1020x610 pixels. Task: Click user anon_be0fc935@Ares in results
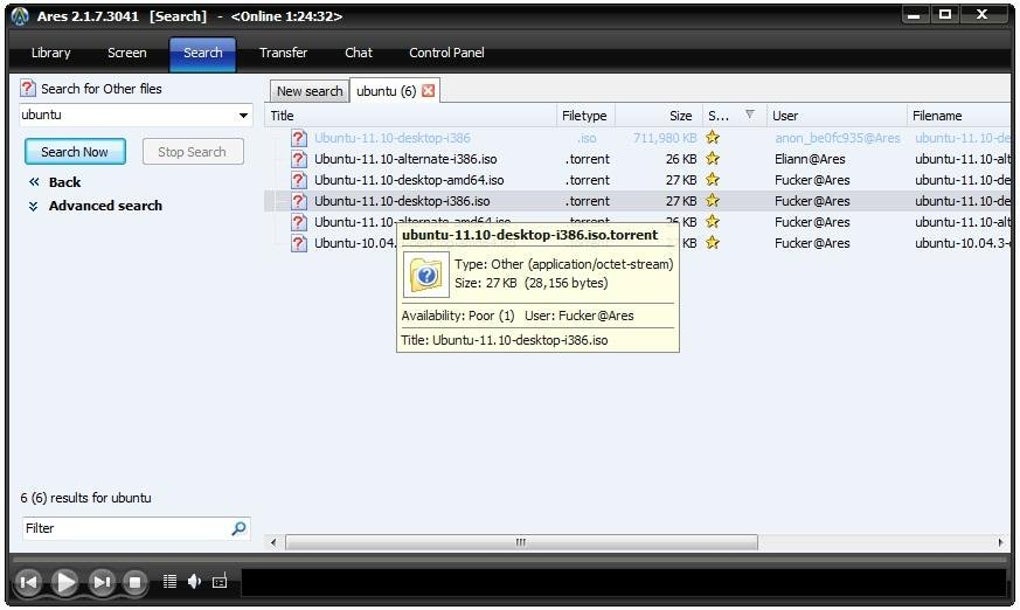click(x=837, y=138)
